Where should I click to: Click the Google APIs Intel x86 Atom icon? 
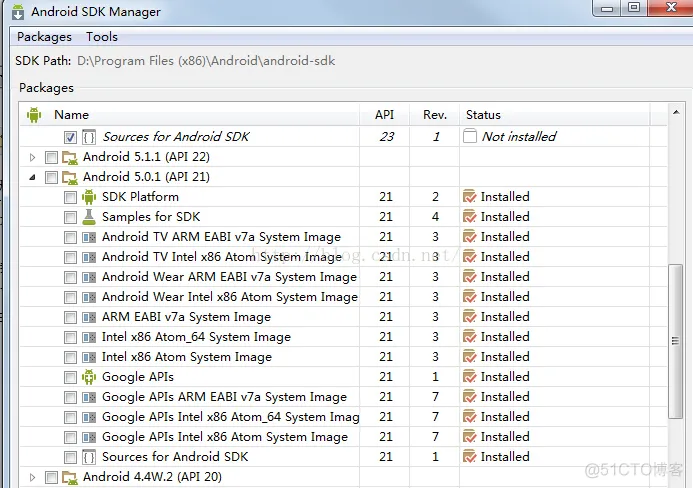(x=89, y=438)
